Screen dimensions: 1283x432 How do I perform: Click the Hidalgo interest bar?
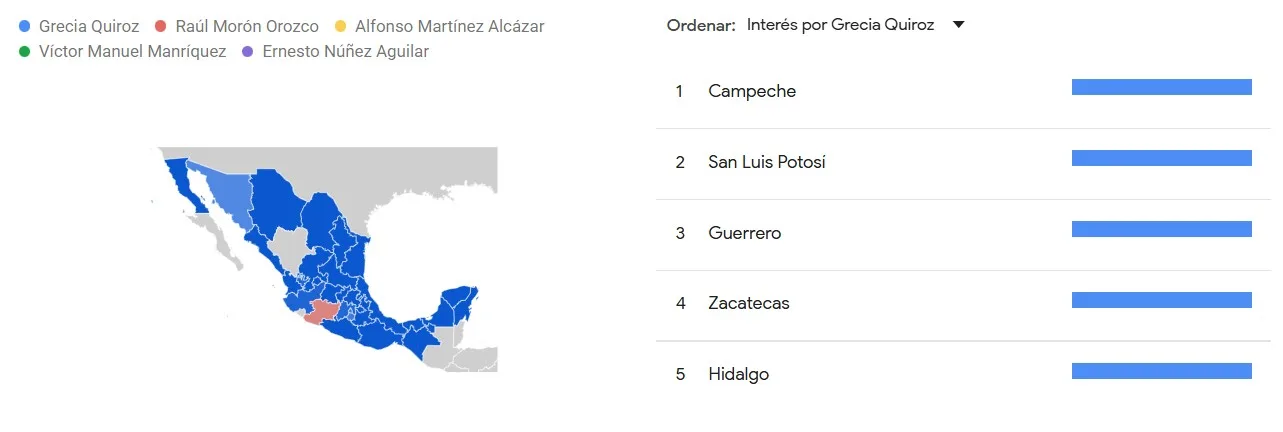(x=1161, y=371)
